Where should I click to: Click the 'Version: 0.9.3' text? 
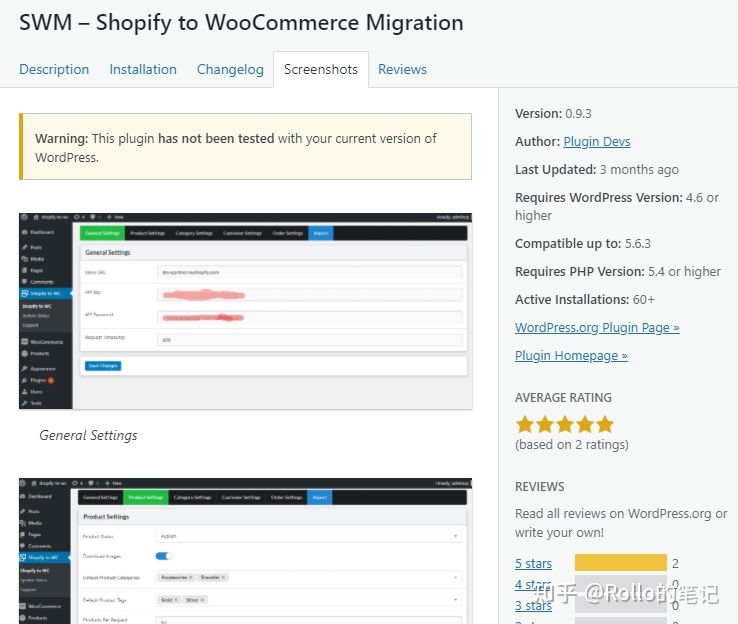click(x=553, y=114)
